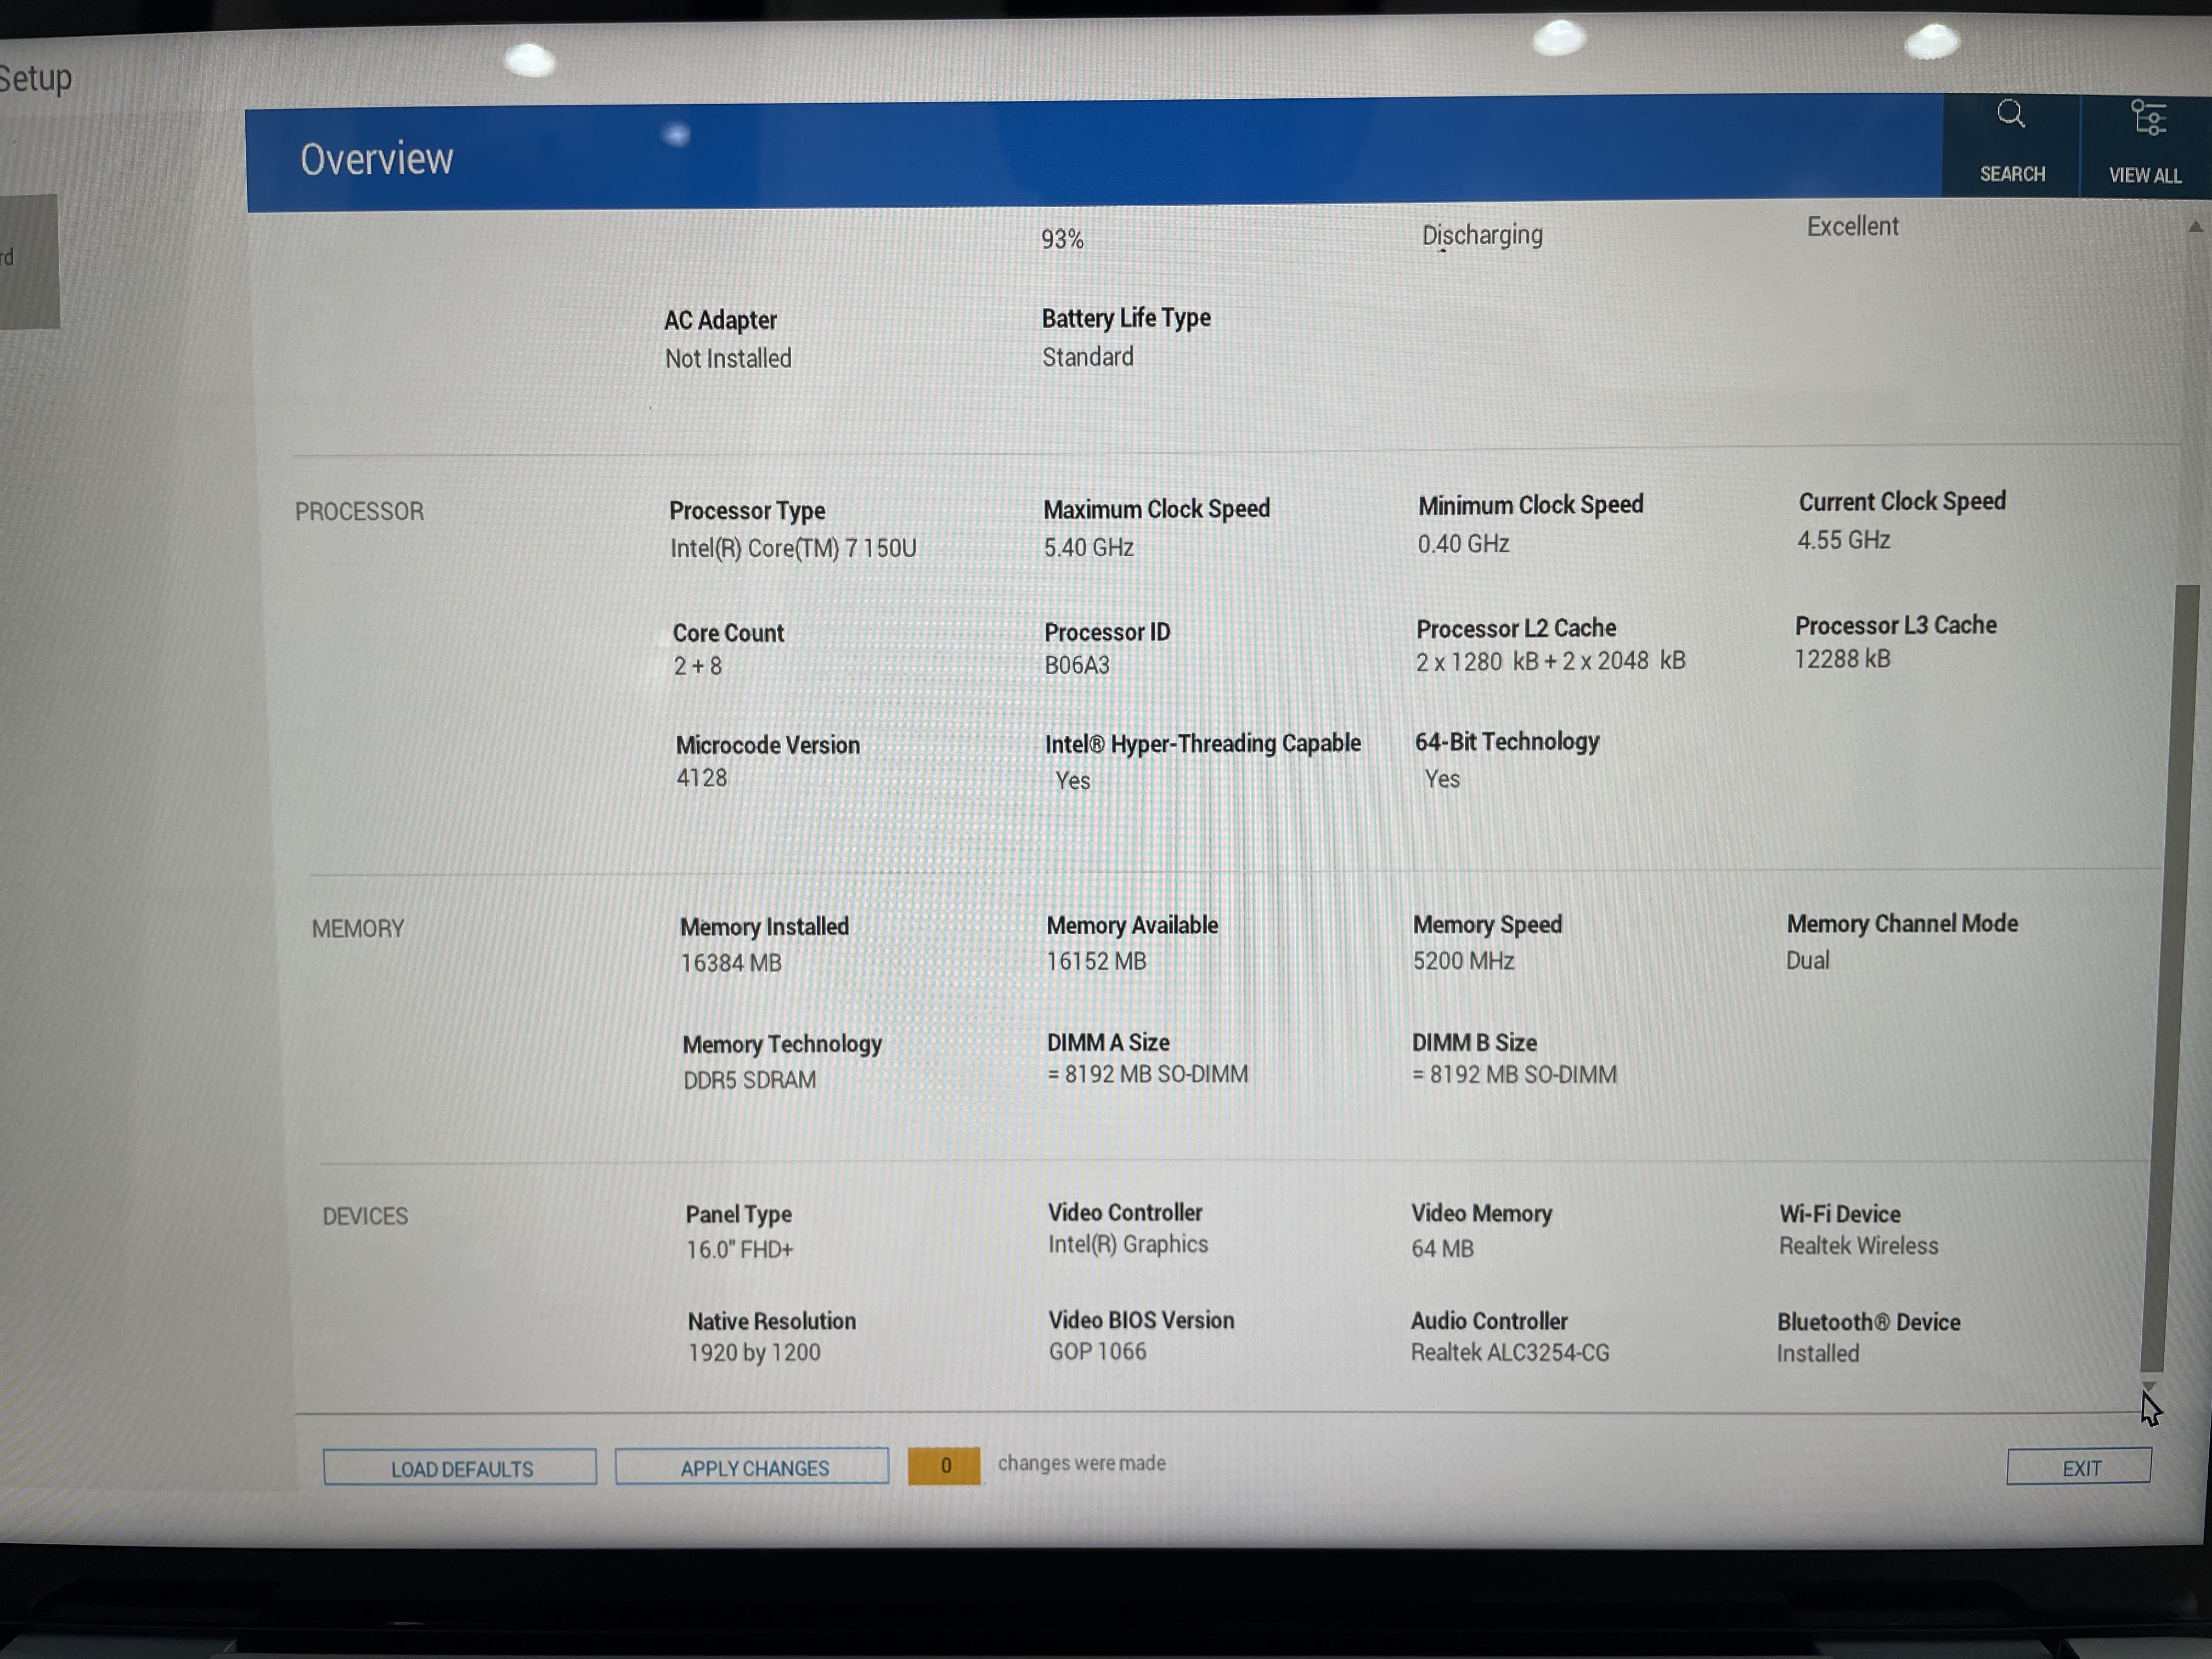Click the "Battery Life Type" label

(x=1126, y=318)
